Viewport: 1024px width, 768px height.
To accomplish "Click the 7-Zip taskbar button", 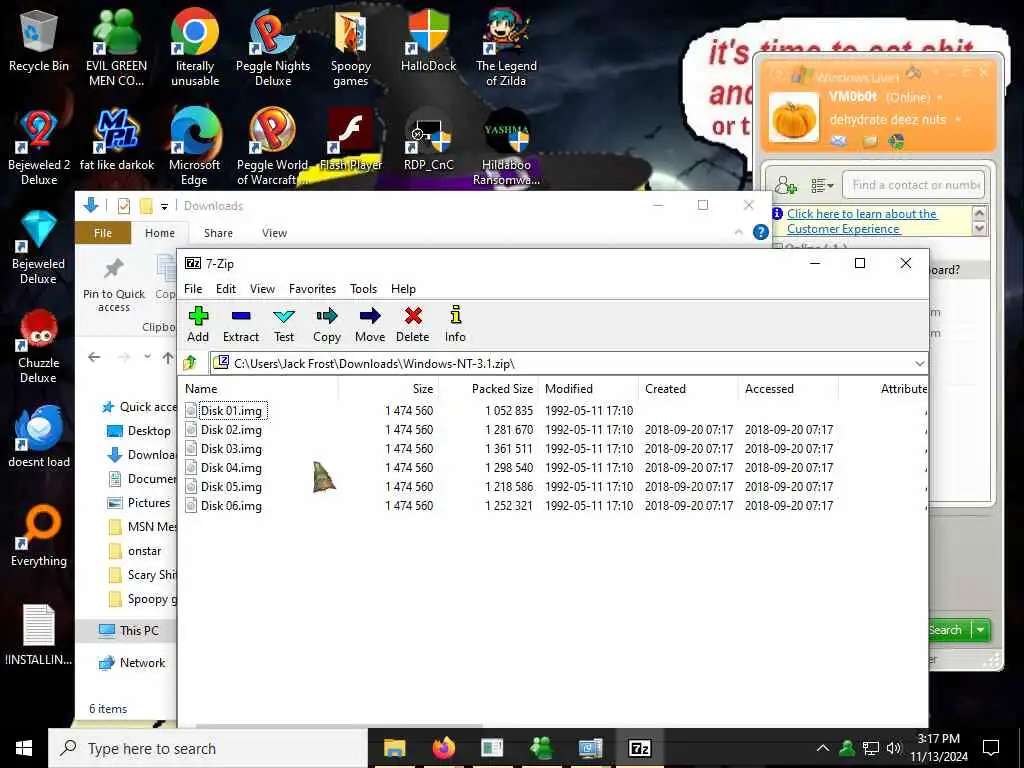I will (639, 748).
